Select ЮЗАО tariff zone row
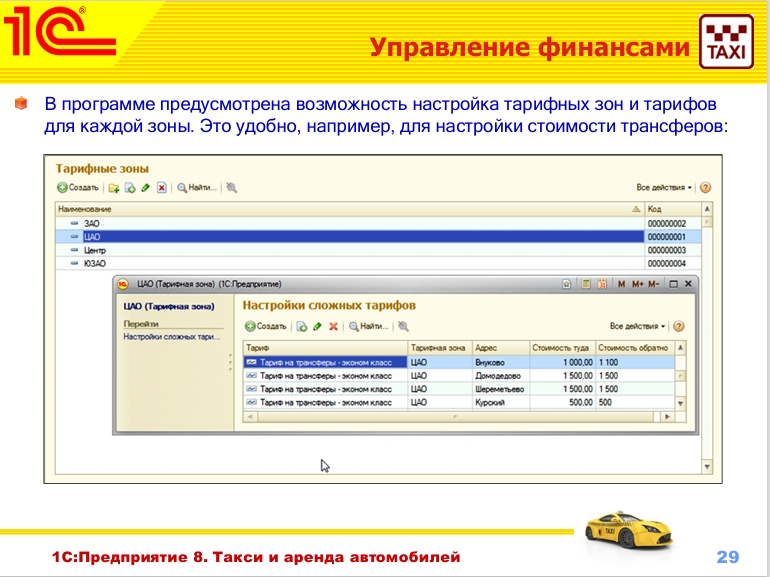 pyautogui.click(x=95, y=263)
